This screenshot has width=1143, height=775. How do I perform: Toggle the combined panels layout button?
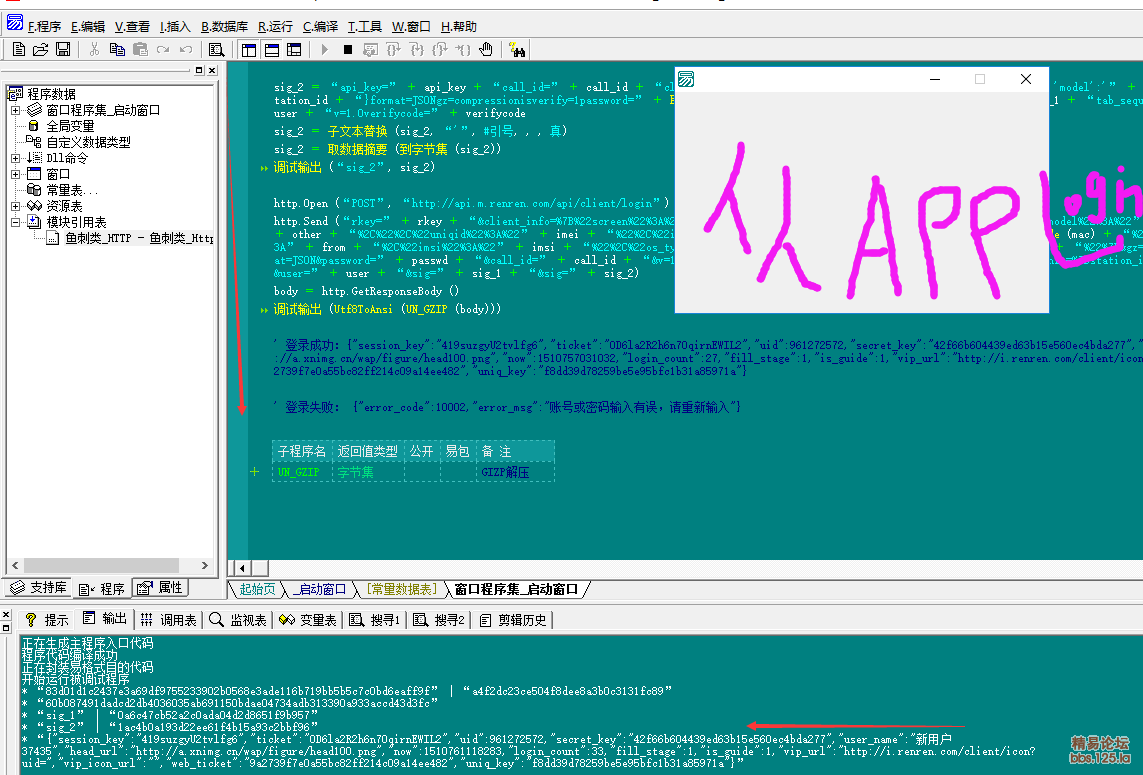coord(294,49)
